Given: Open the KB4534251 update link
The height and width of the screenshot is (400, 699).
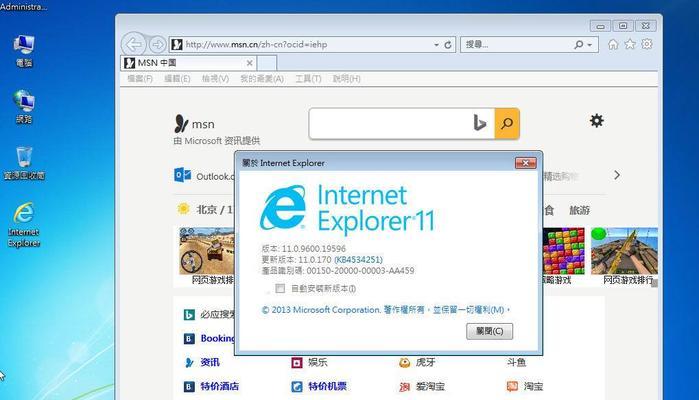Looking at the screenshot, I should [358, 260].
